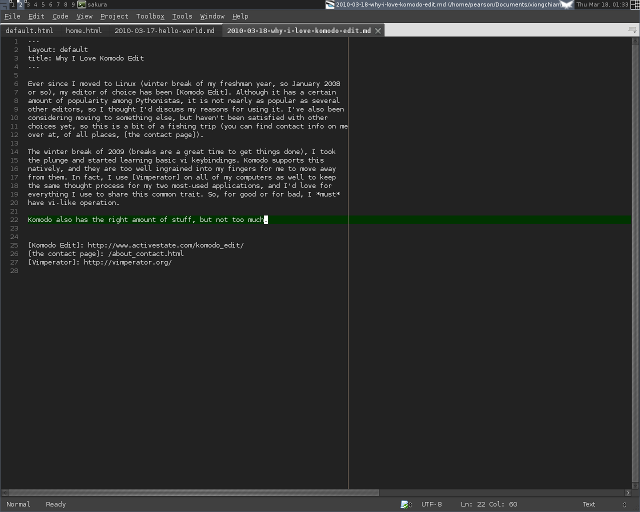
Task: Open the Help menu
Action: click(240, 16)
